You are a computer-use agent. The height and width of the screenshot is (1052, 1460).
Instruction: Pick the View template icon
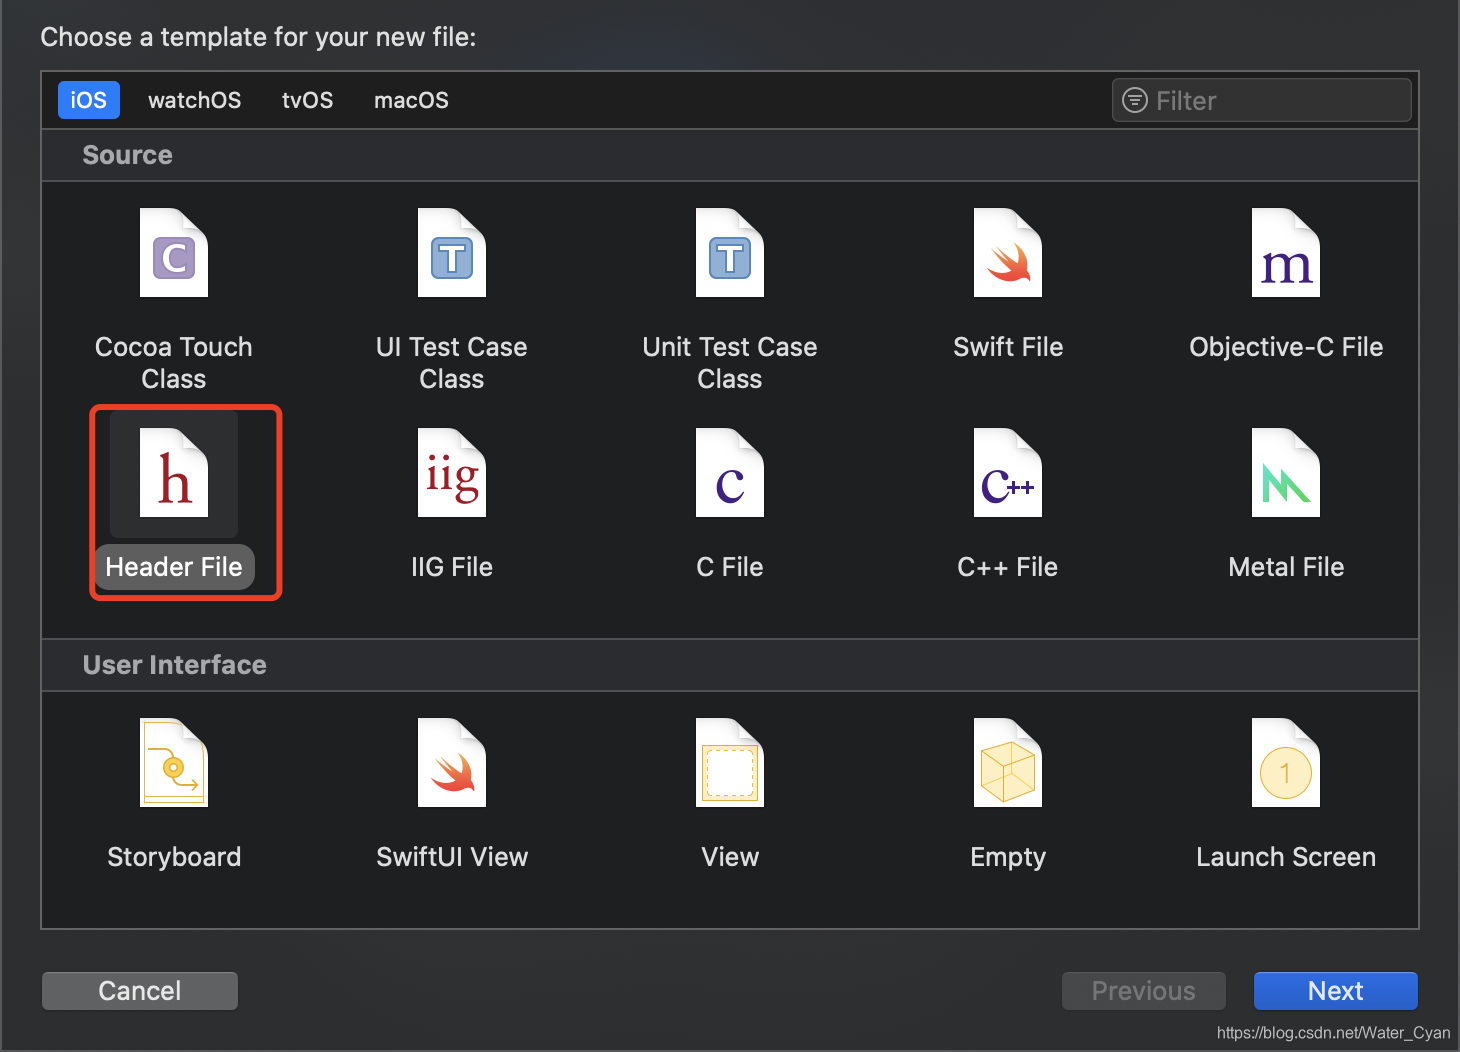(730, 763)
